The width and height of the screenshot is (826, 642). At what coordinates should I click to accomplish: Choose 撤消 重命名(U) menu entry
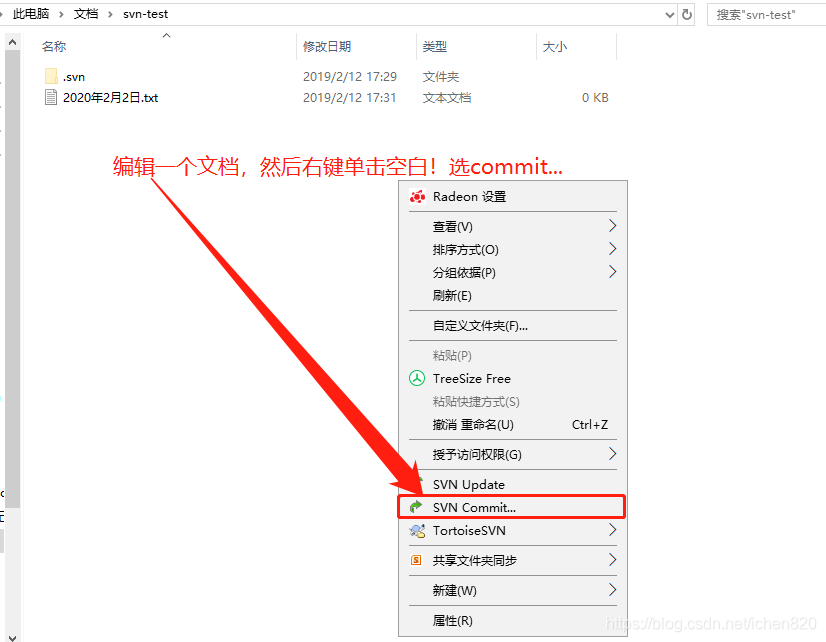tap(513, 424)
